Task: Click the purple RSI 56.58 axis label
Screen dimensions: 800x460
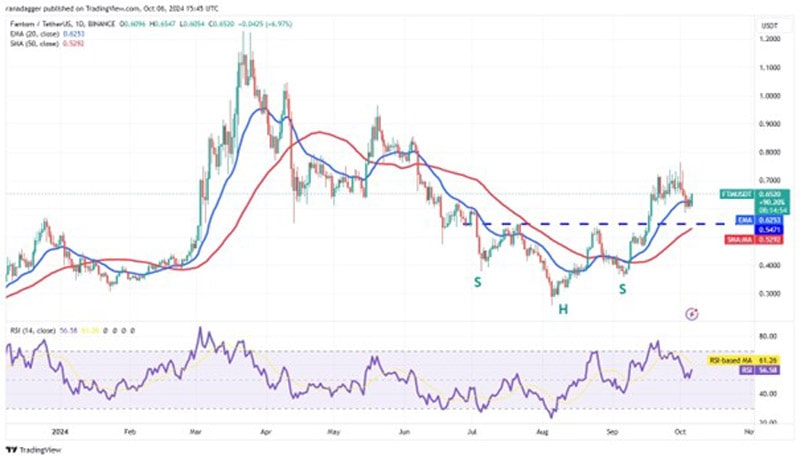Action: pyautogui.click(x=760, y=370)
